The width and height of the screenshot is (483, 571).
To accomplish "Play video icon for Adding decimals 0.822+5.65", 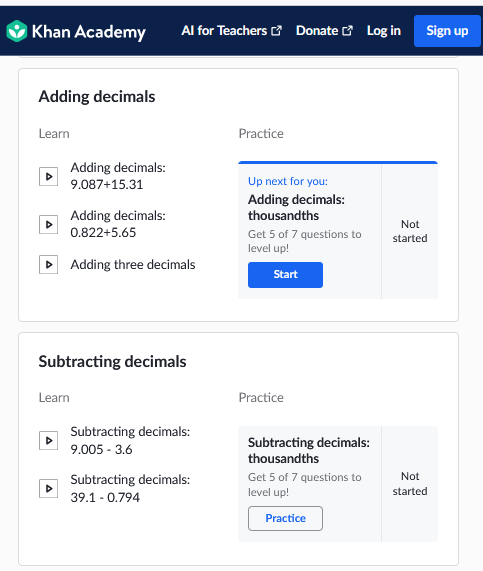I will (48, 224).
